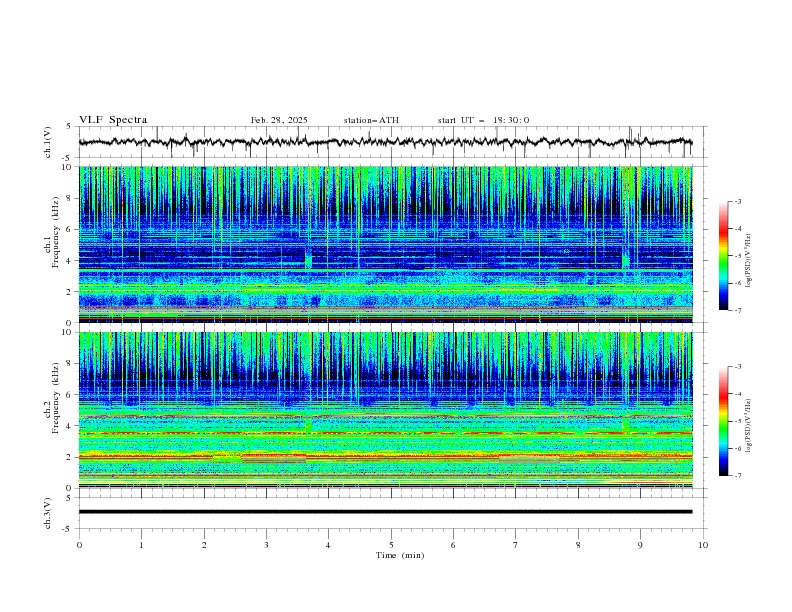This screenshot has height=612, width=792.
Task: Click time axis tick label "6"
Action: 453,545
